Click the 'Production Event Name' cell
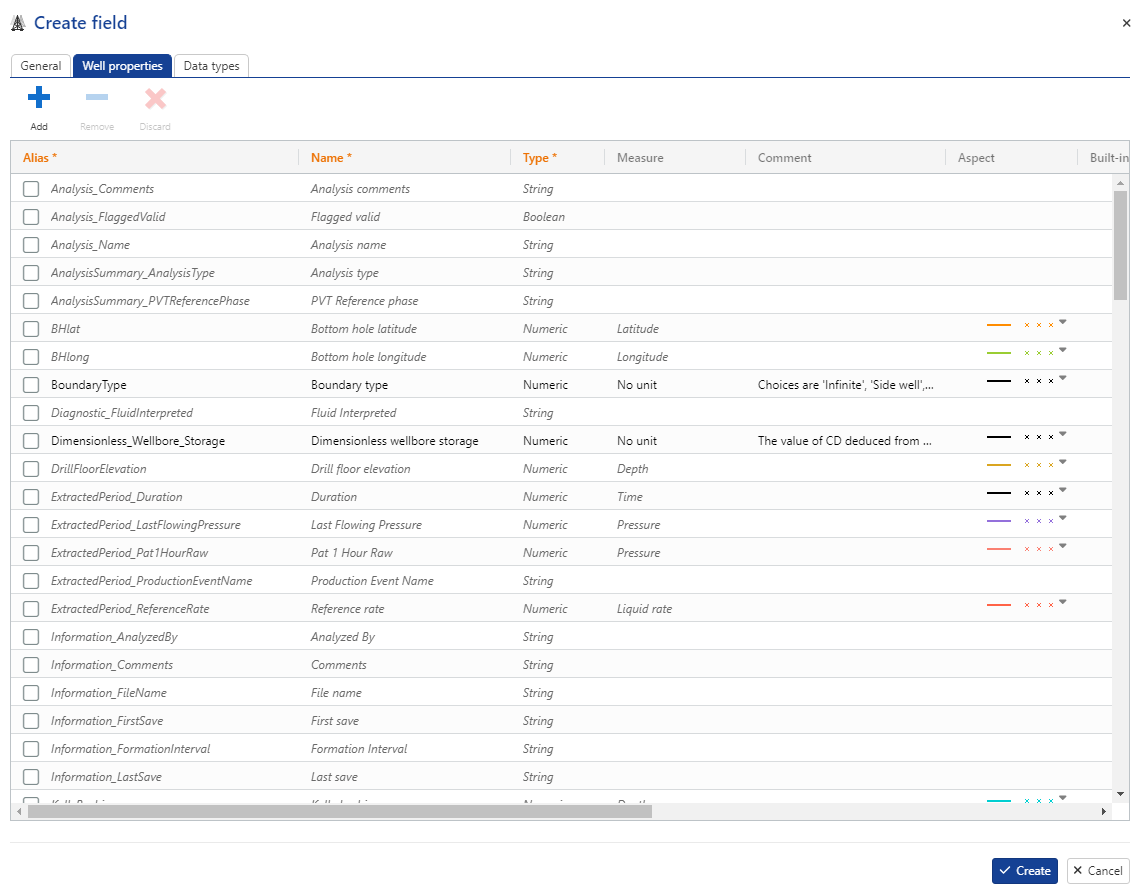Viewport: 1139px width, 894px height. [x=372, y=581]
